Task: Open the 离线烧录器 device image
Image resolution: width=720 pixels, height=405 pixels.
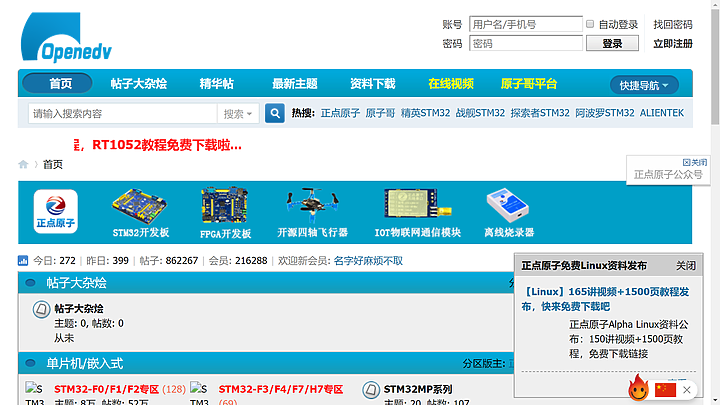Action: coord(508,205)
